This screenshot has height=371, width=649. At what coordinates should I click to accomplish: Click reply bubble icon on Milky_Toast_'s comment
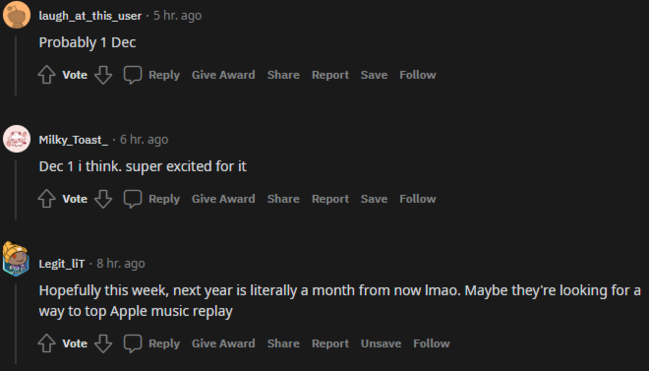tap(132, 199)
